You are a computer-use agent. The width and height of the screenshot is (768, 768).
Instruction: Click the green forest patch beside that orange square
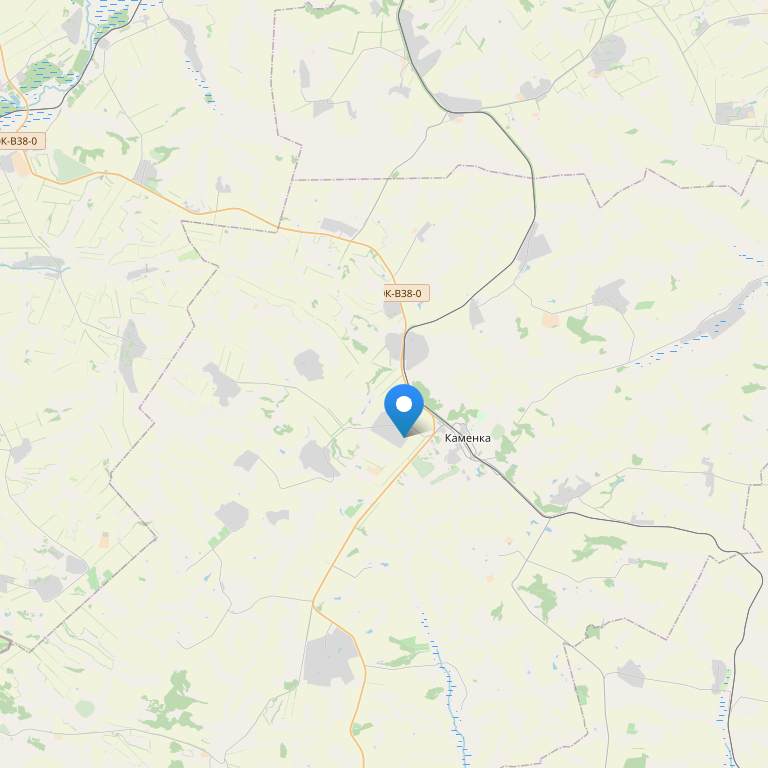pyautogui.click(x=584, y=329)
